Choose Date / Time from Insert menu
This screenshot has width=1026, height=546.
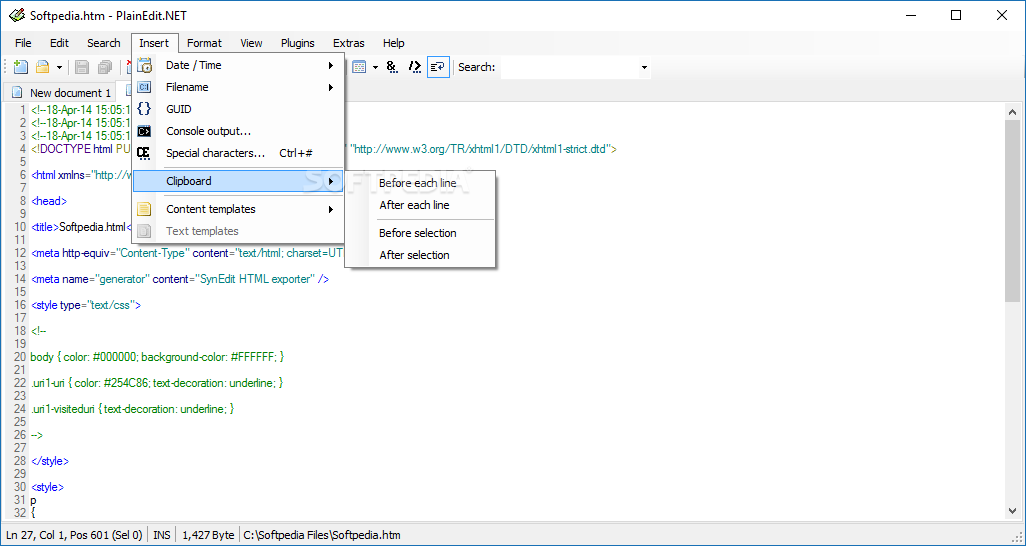pyautogui.click(x=238, y=65)
